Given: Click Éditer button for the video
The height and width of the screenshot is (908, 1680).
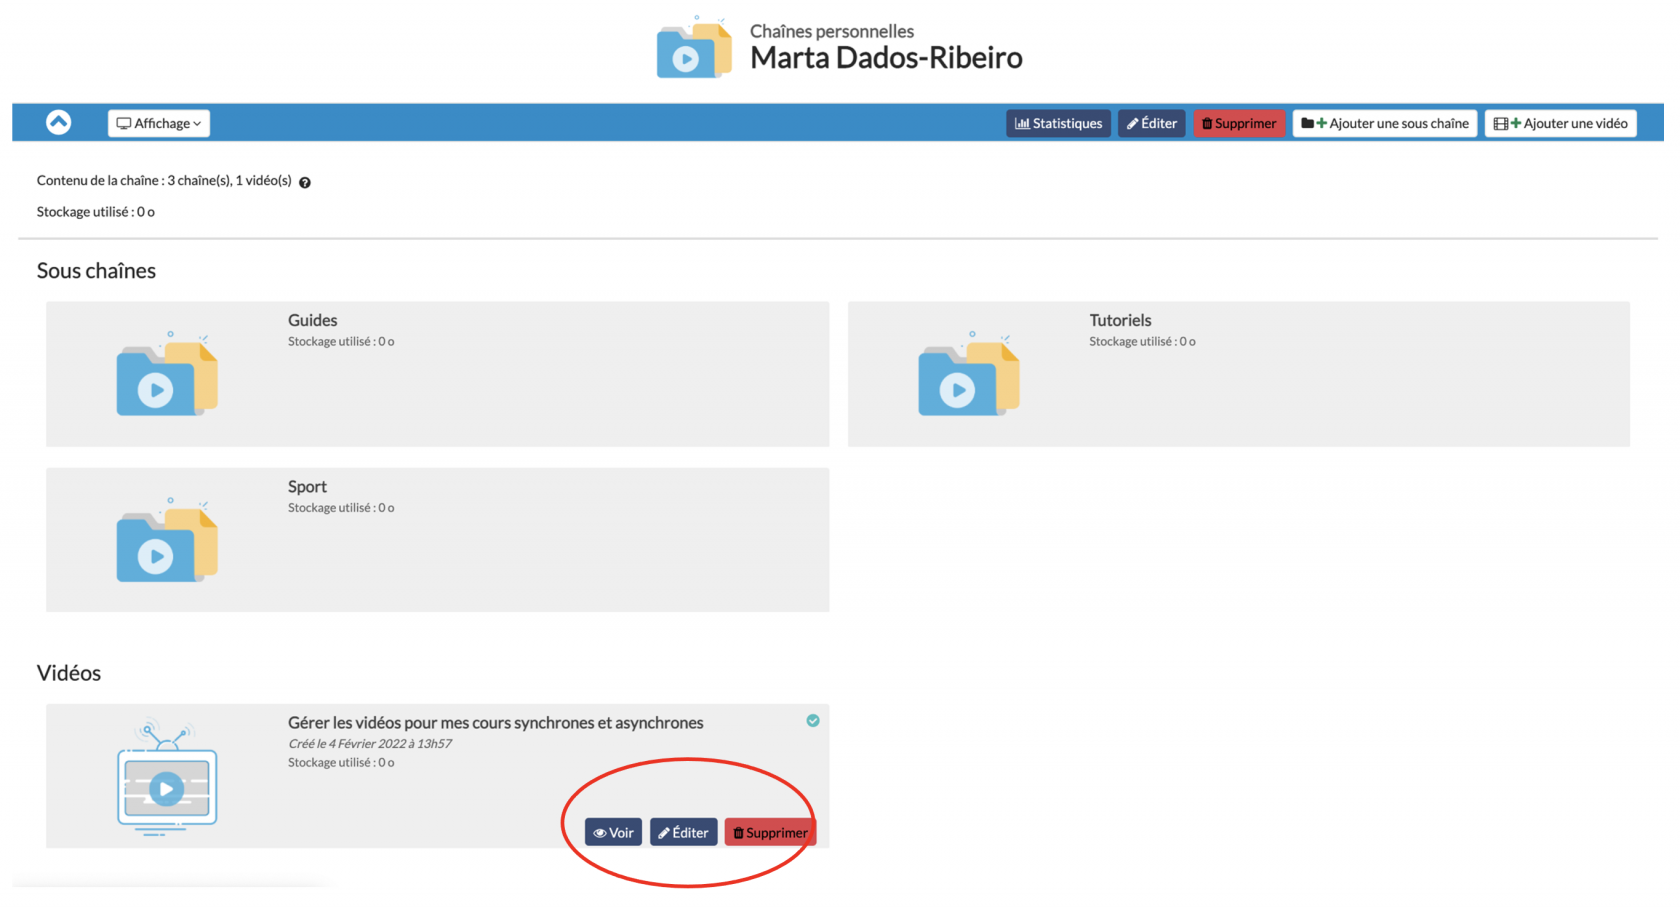Looking at the screenshot, I should click(683, 832).
